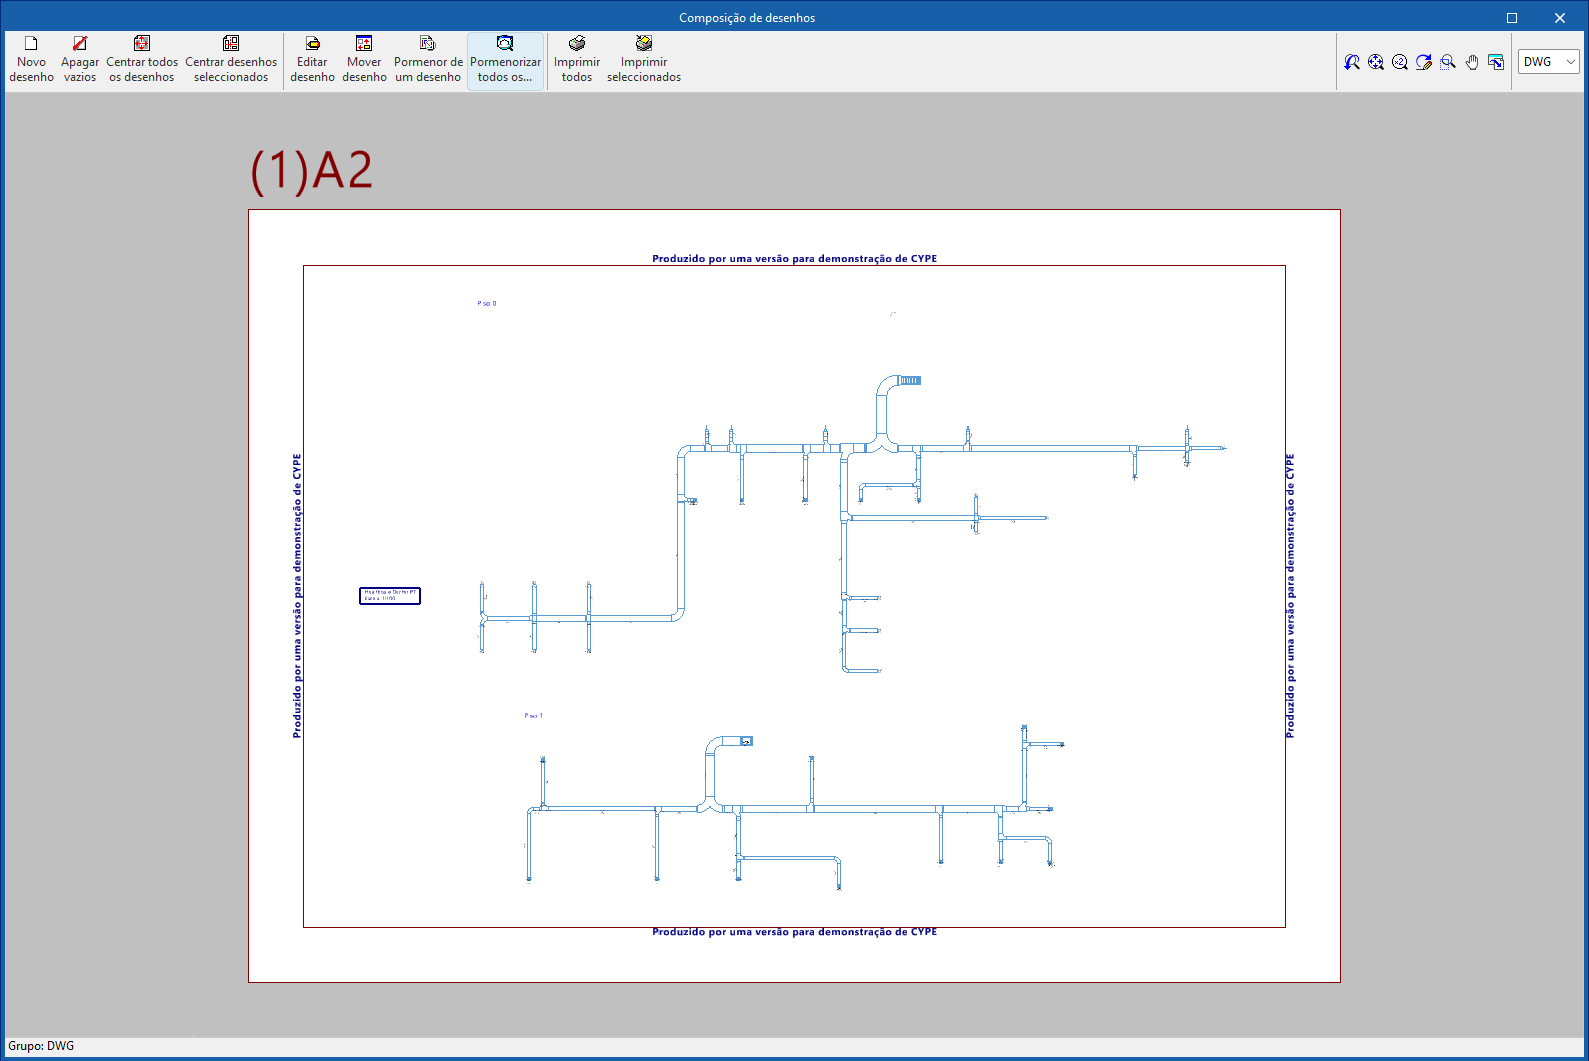Viewport: 1589px width, 1061px height.
Task: Maximize the Composição de desenhos window
Action: coord(1512,18)
